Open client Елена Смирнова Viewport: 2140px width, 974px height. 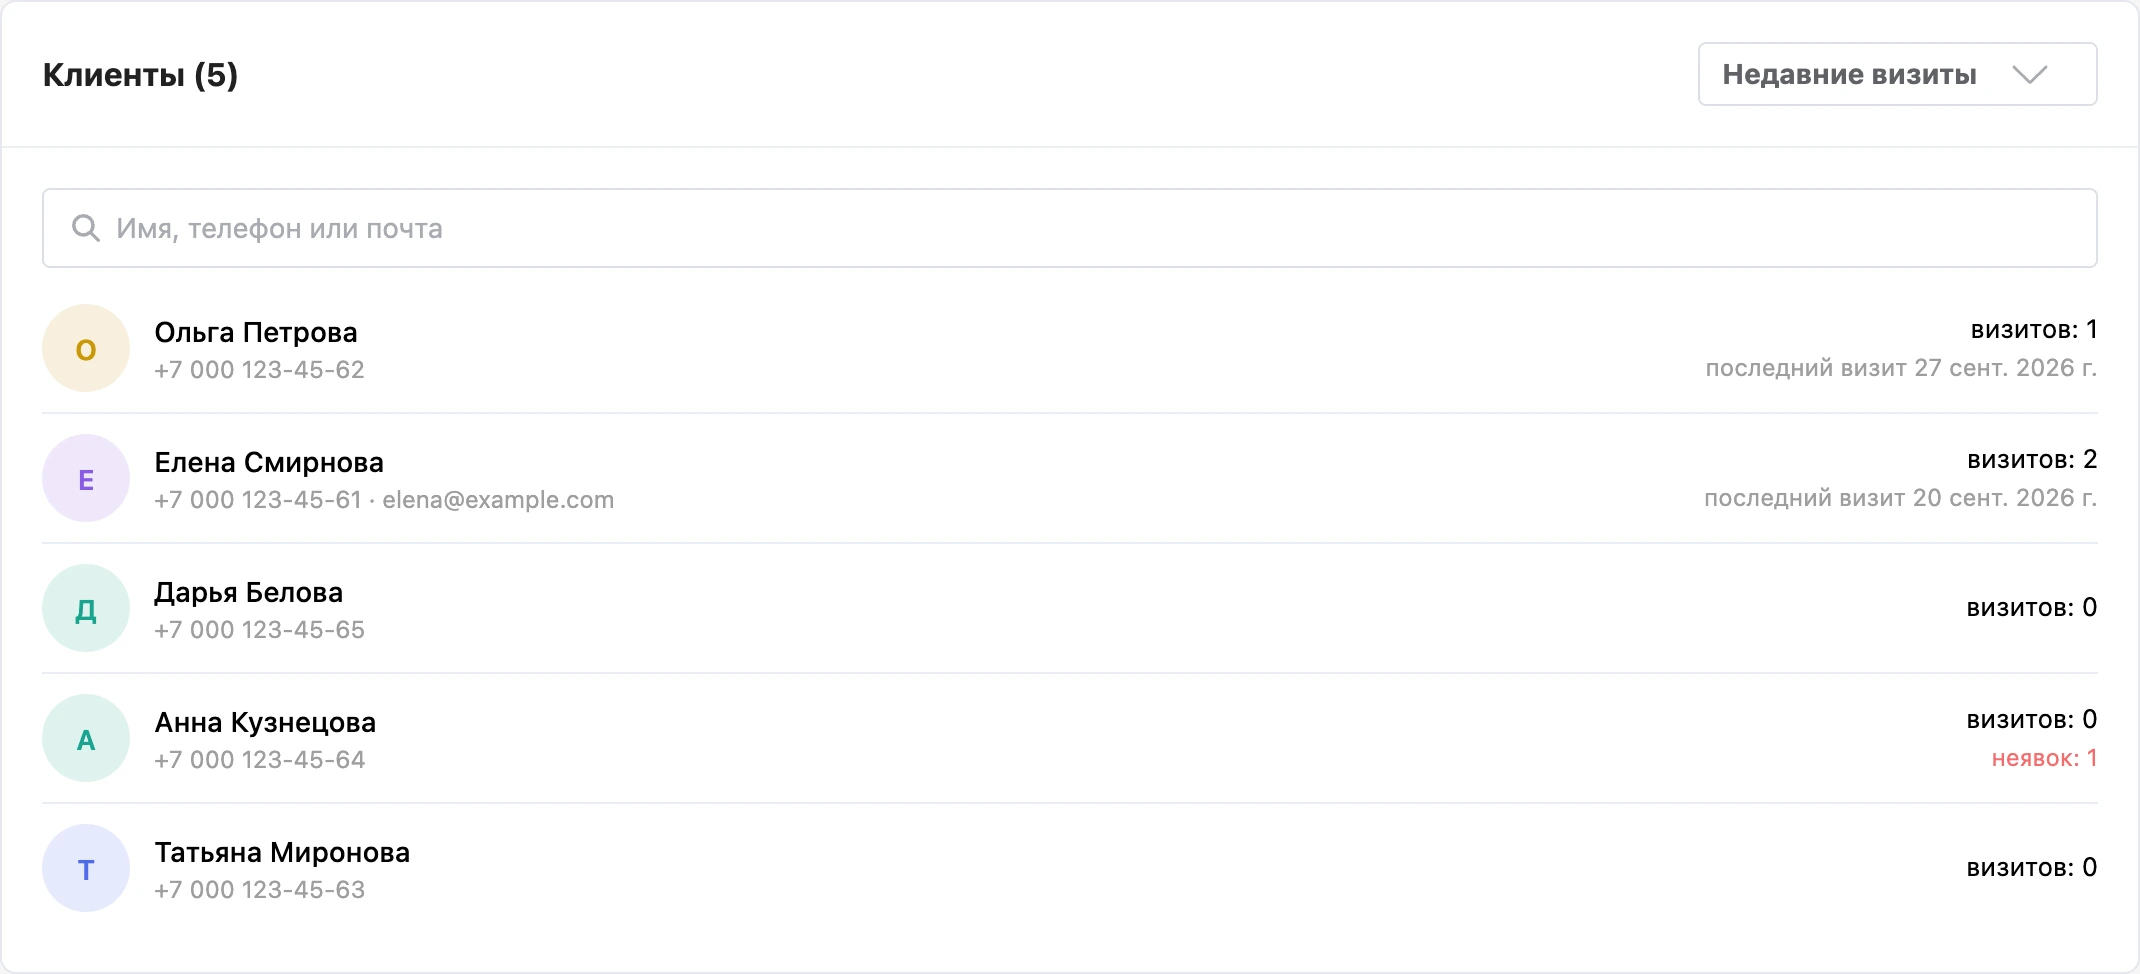[x=1069, y=478]
